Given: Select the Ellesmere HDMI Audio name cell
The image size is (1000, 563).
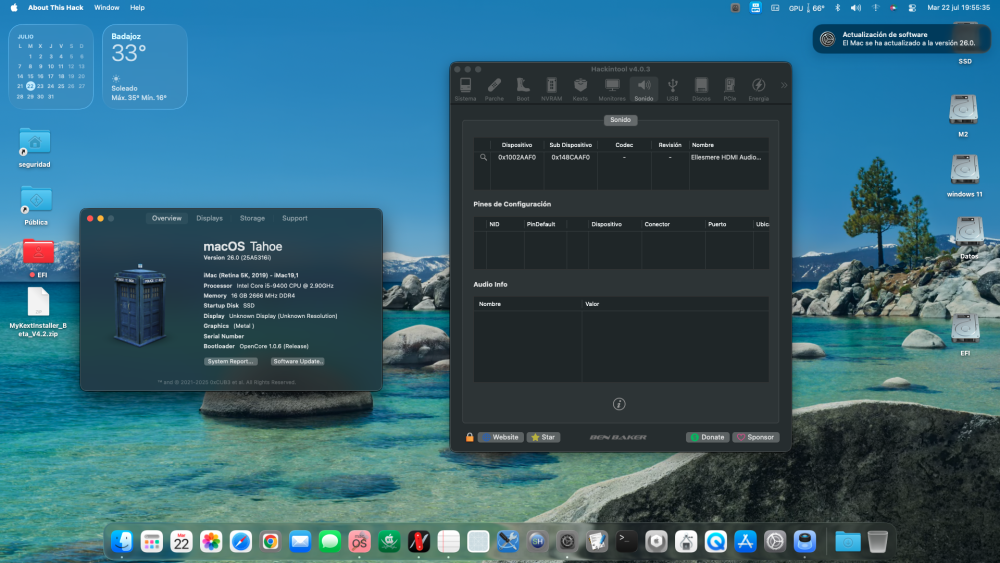Looking at the screenshot, I should [x=726, y=157].
